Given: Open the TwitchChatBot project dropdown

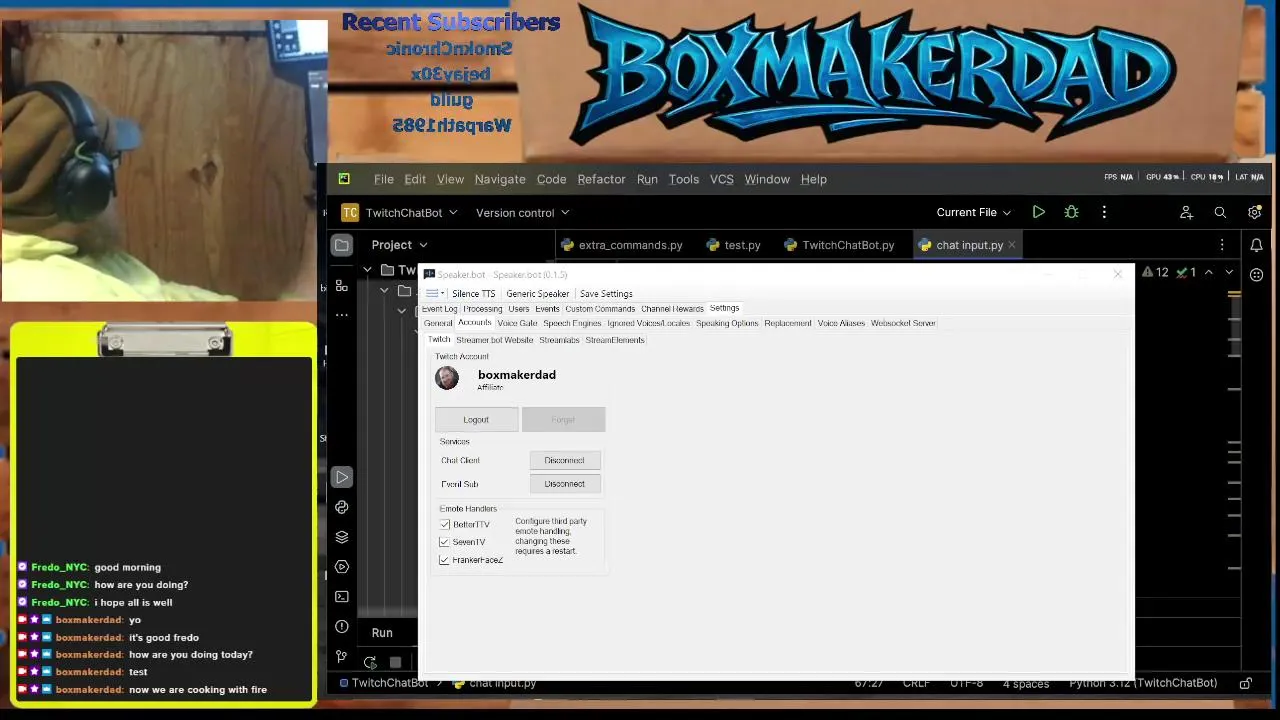Looking at the screenshot, I should (x=411, y=212).
